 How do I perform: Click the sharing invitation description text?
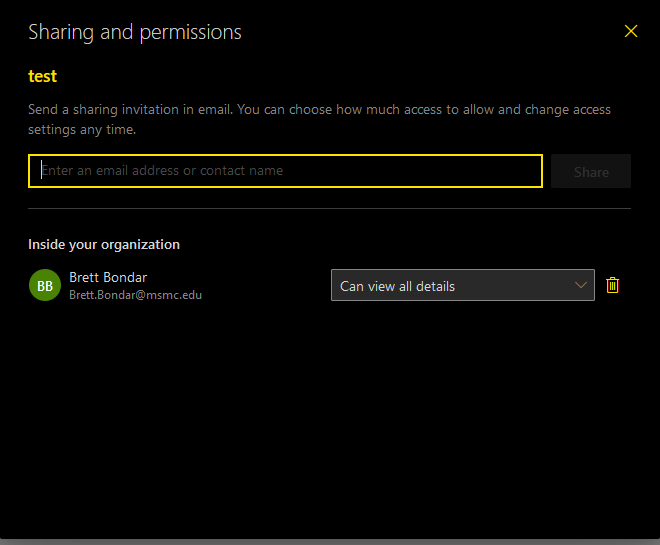coord(319,120)
